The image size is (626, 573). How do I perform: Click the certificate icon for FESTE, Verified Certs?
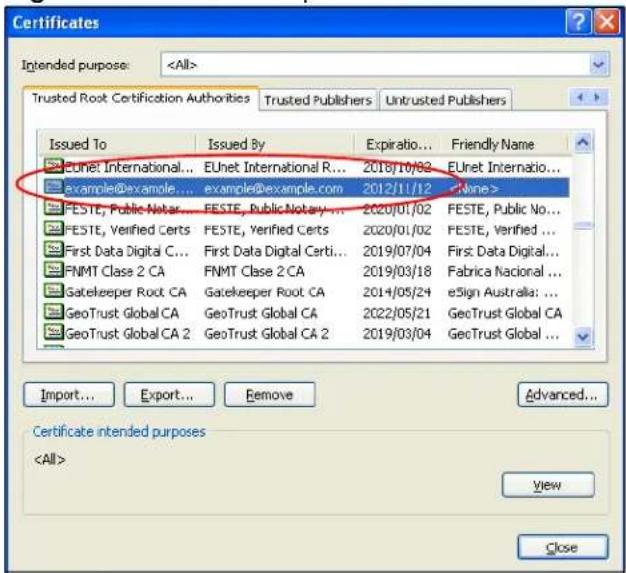pos(53,228)
